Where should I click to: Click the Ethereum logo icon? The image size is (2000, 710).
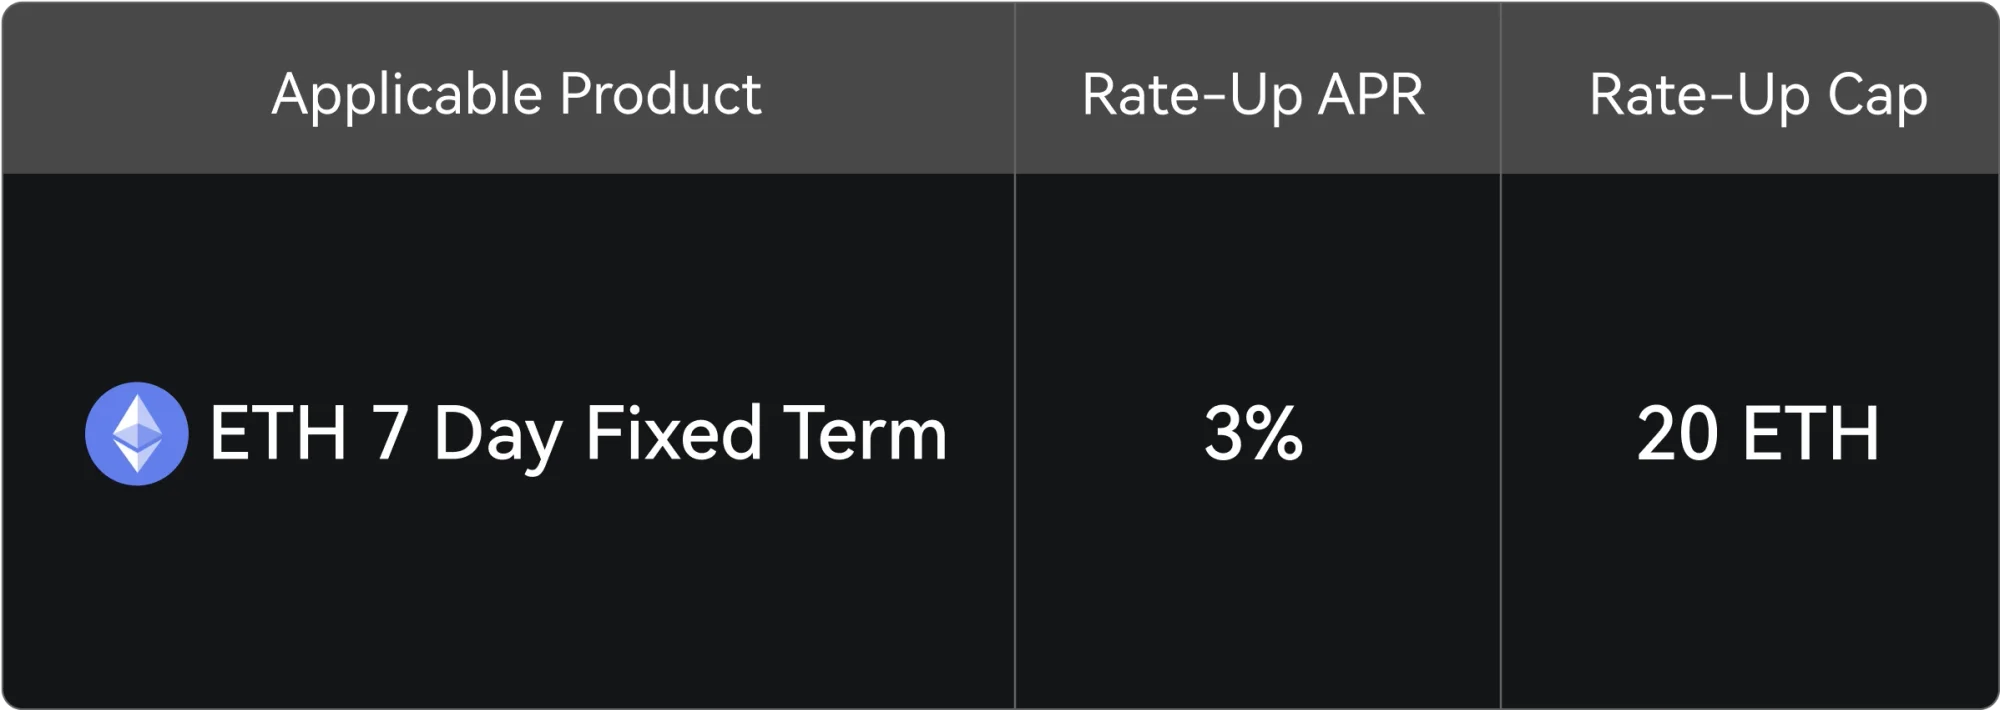(137, 434)
